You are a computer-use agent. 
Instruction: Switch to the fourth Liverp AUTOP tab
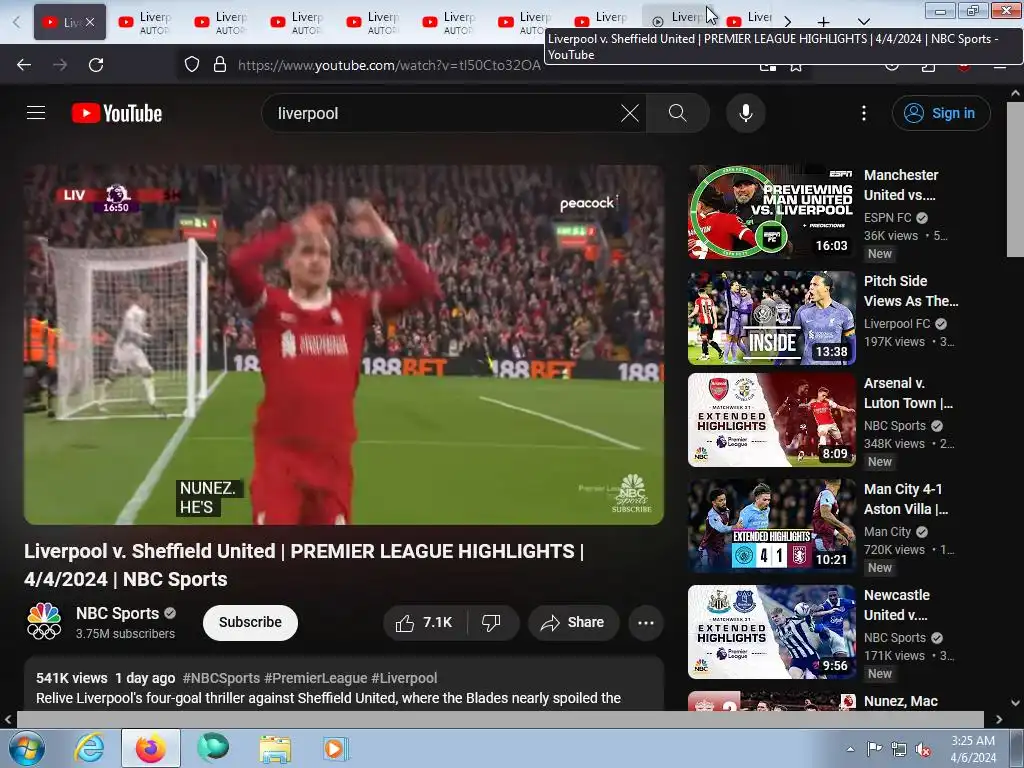297,22
